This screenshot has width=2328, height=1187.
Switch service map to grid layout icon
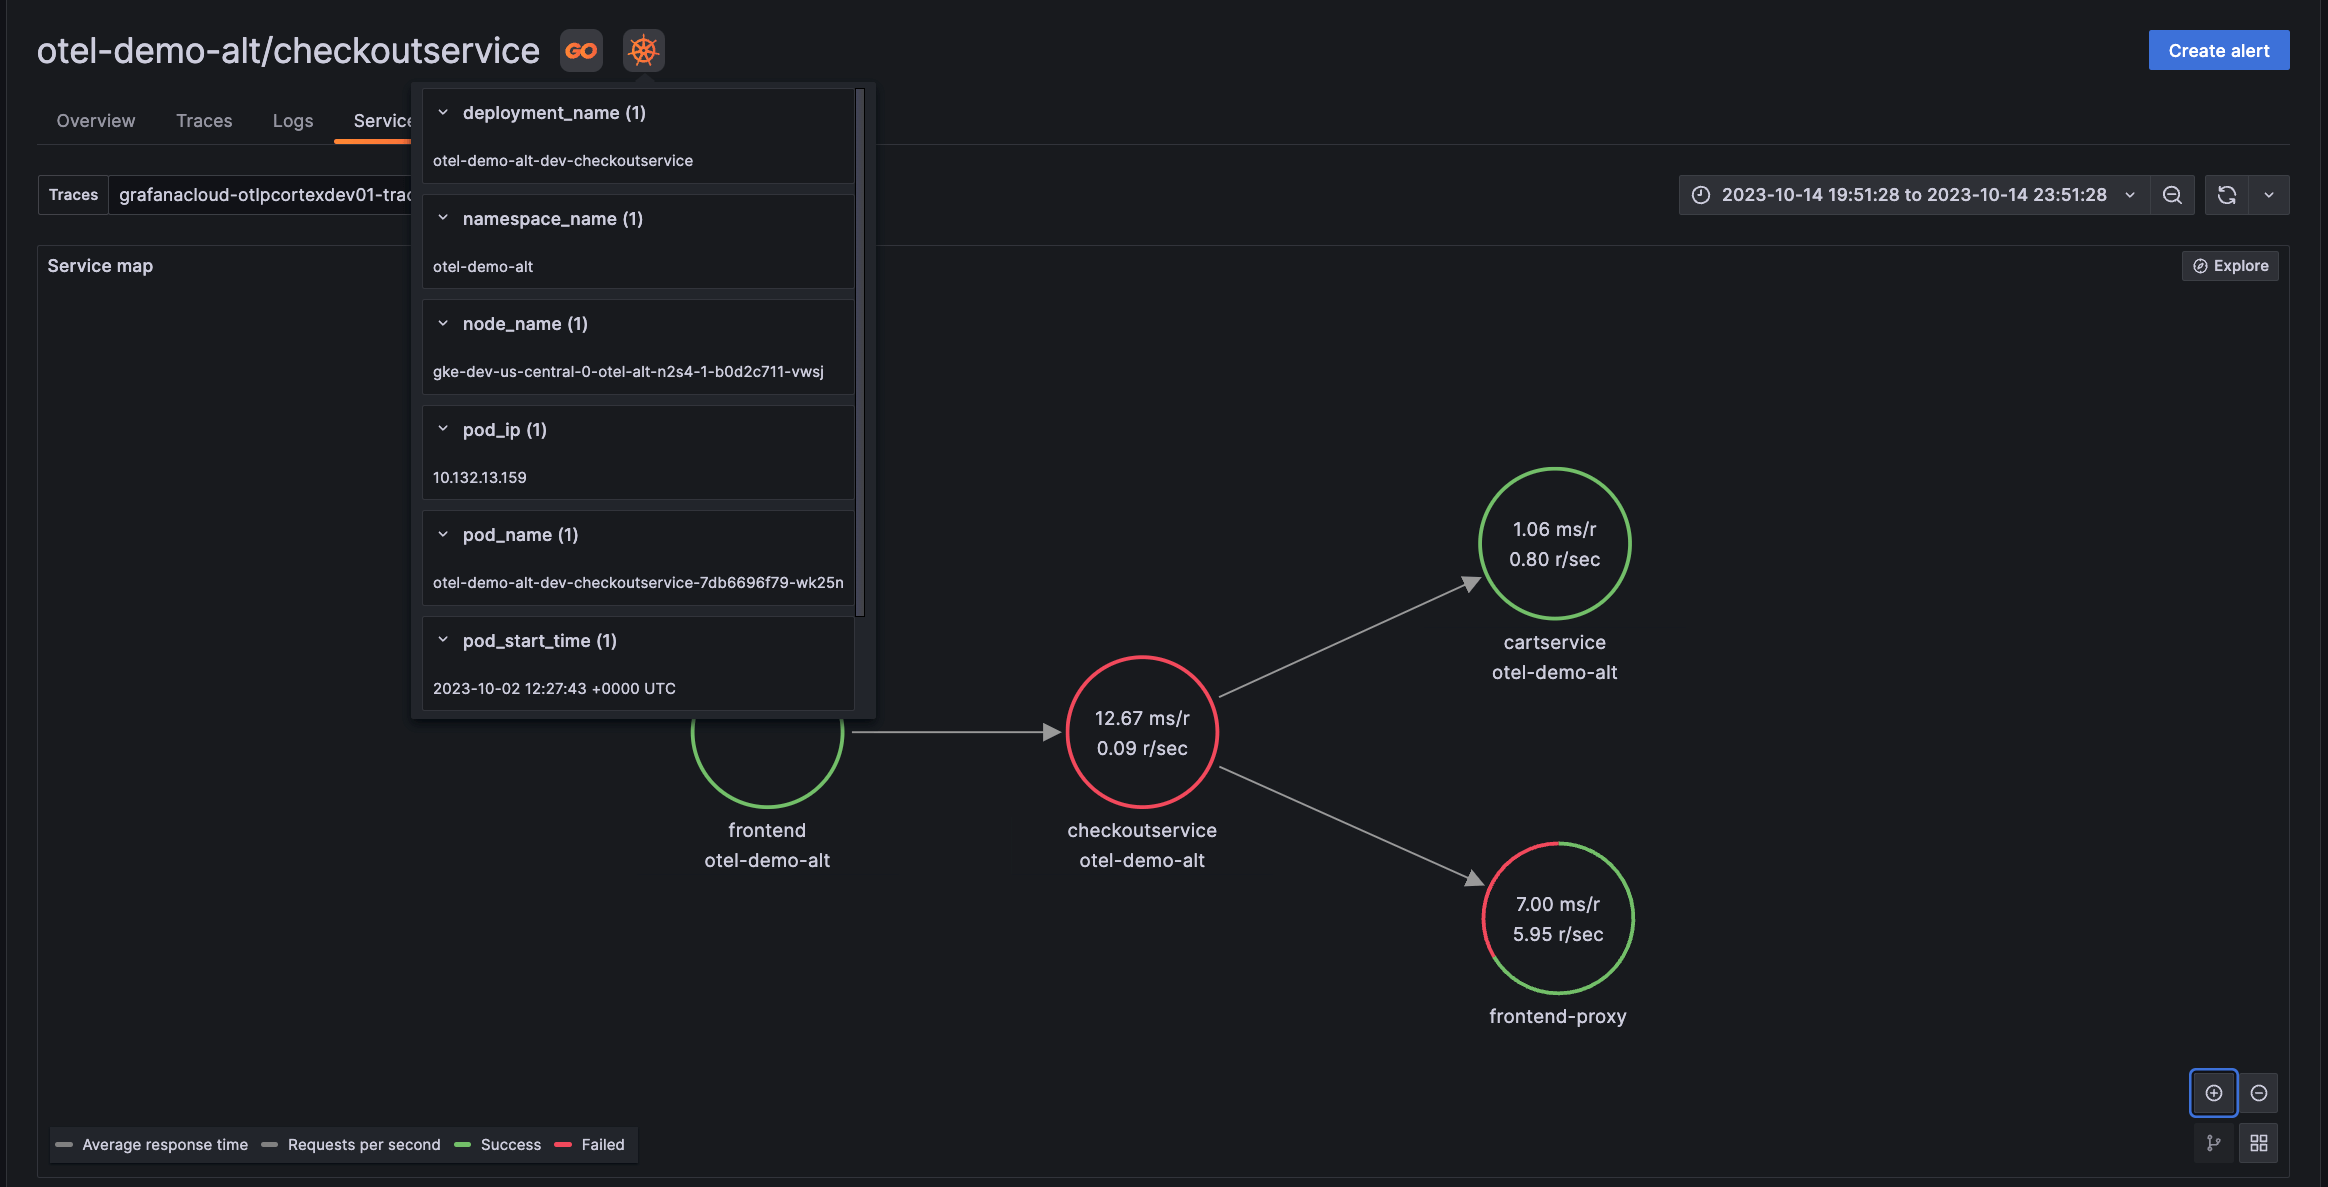[2259, 1142]
